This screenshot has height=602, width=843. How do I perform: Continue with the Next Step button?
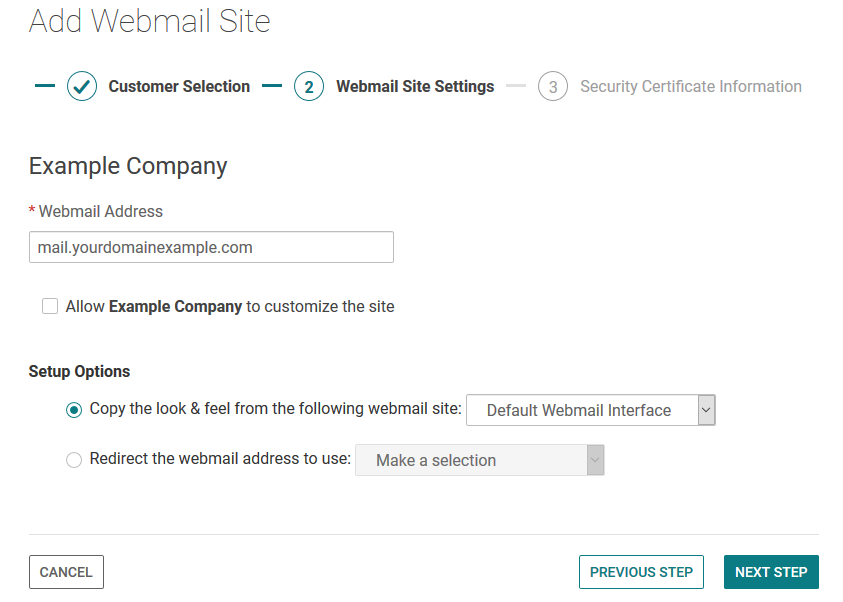click(x=771, y=572)
